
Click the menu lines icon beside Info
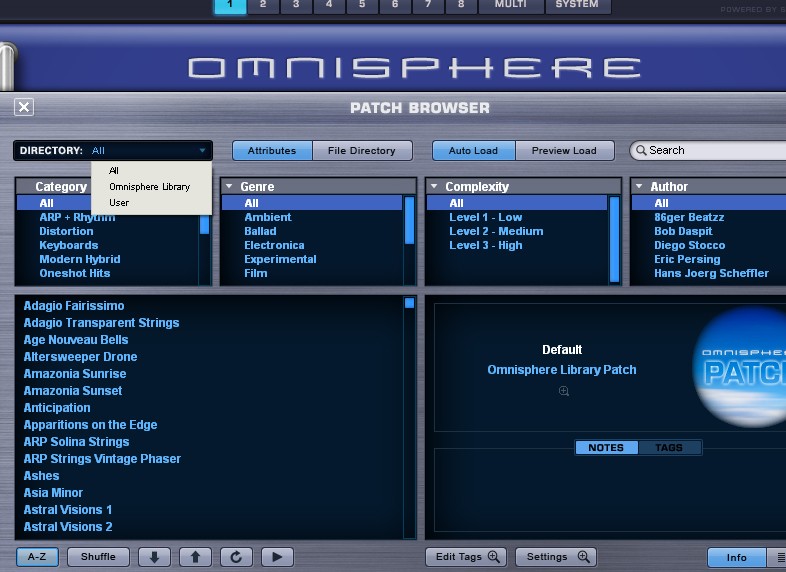pos(780,557)
